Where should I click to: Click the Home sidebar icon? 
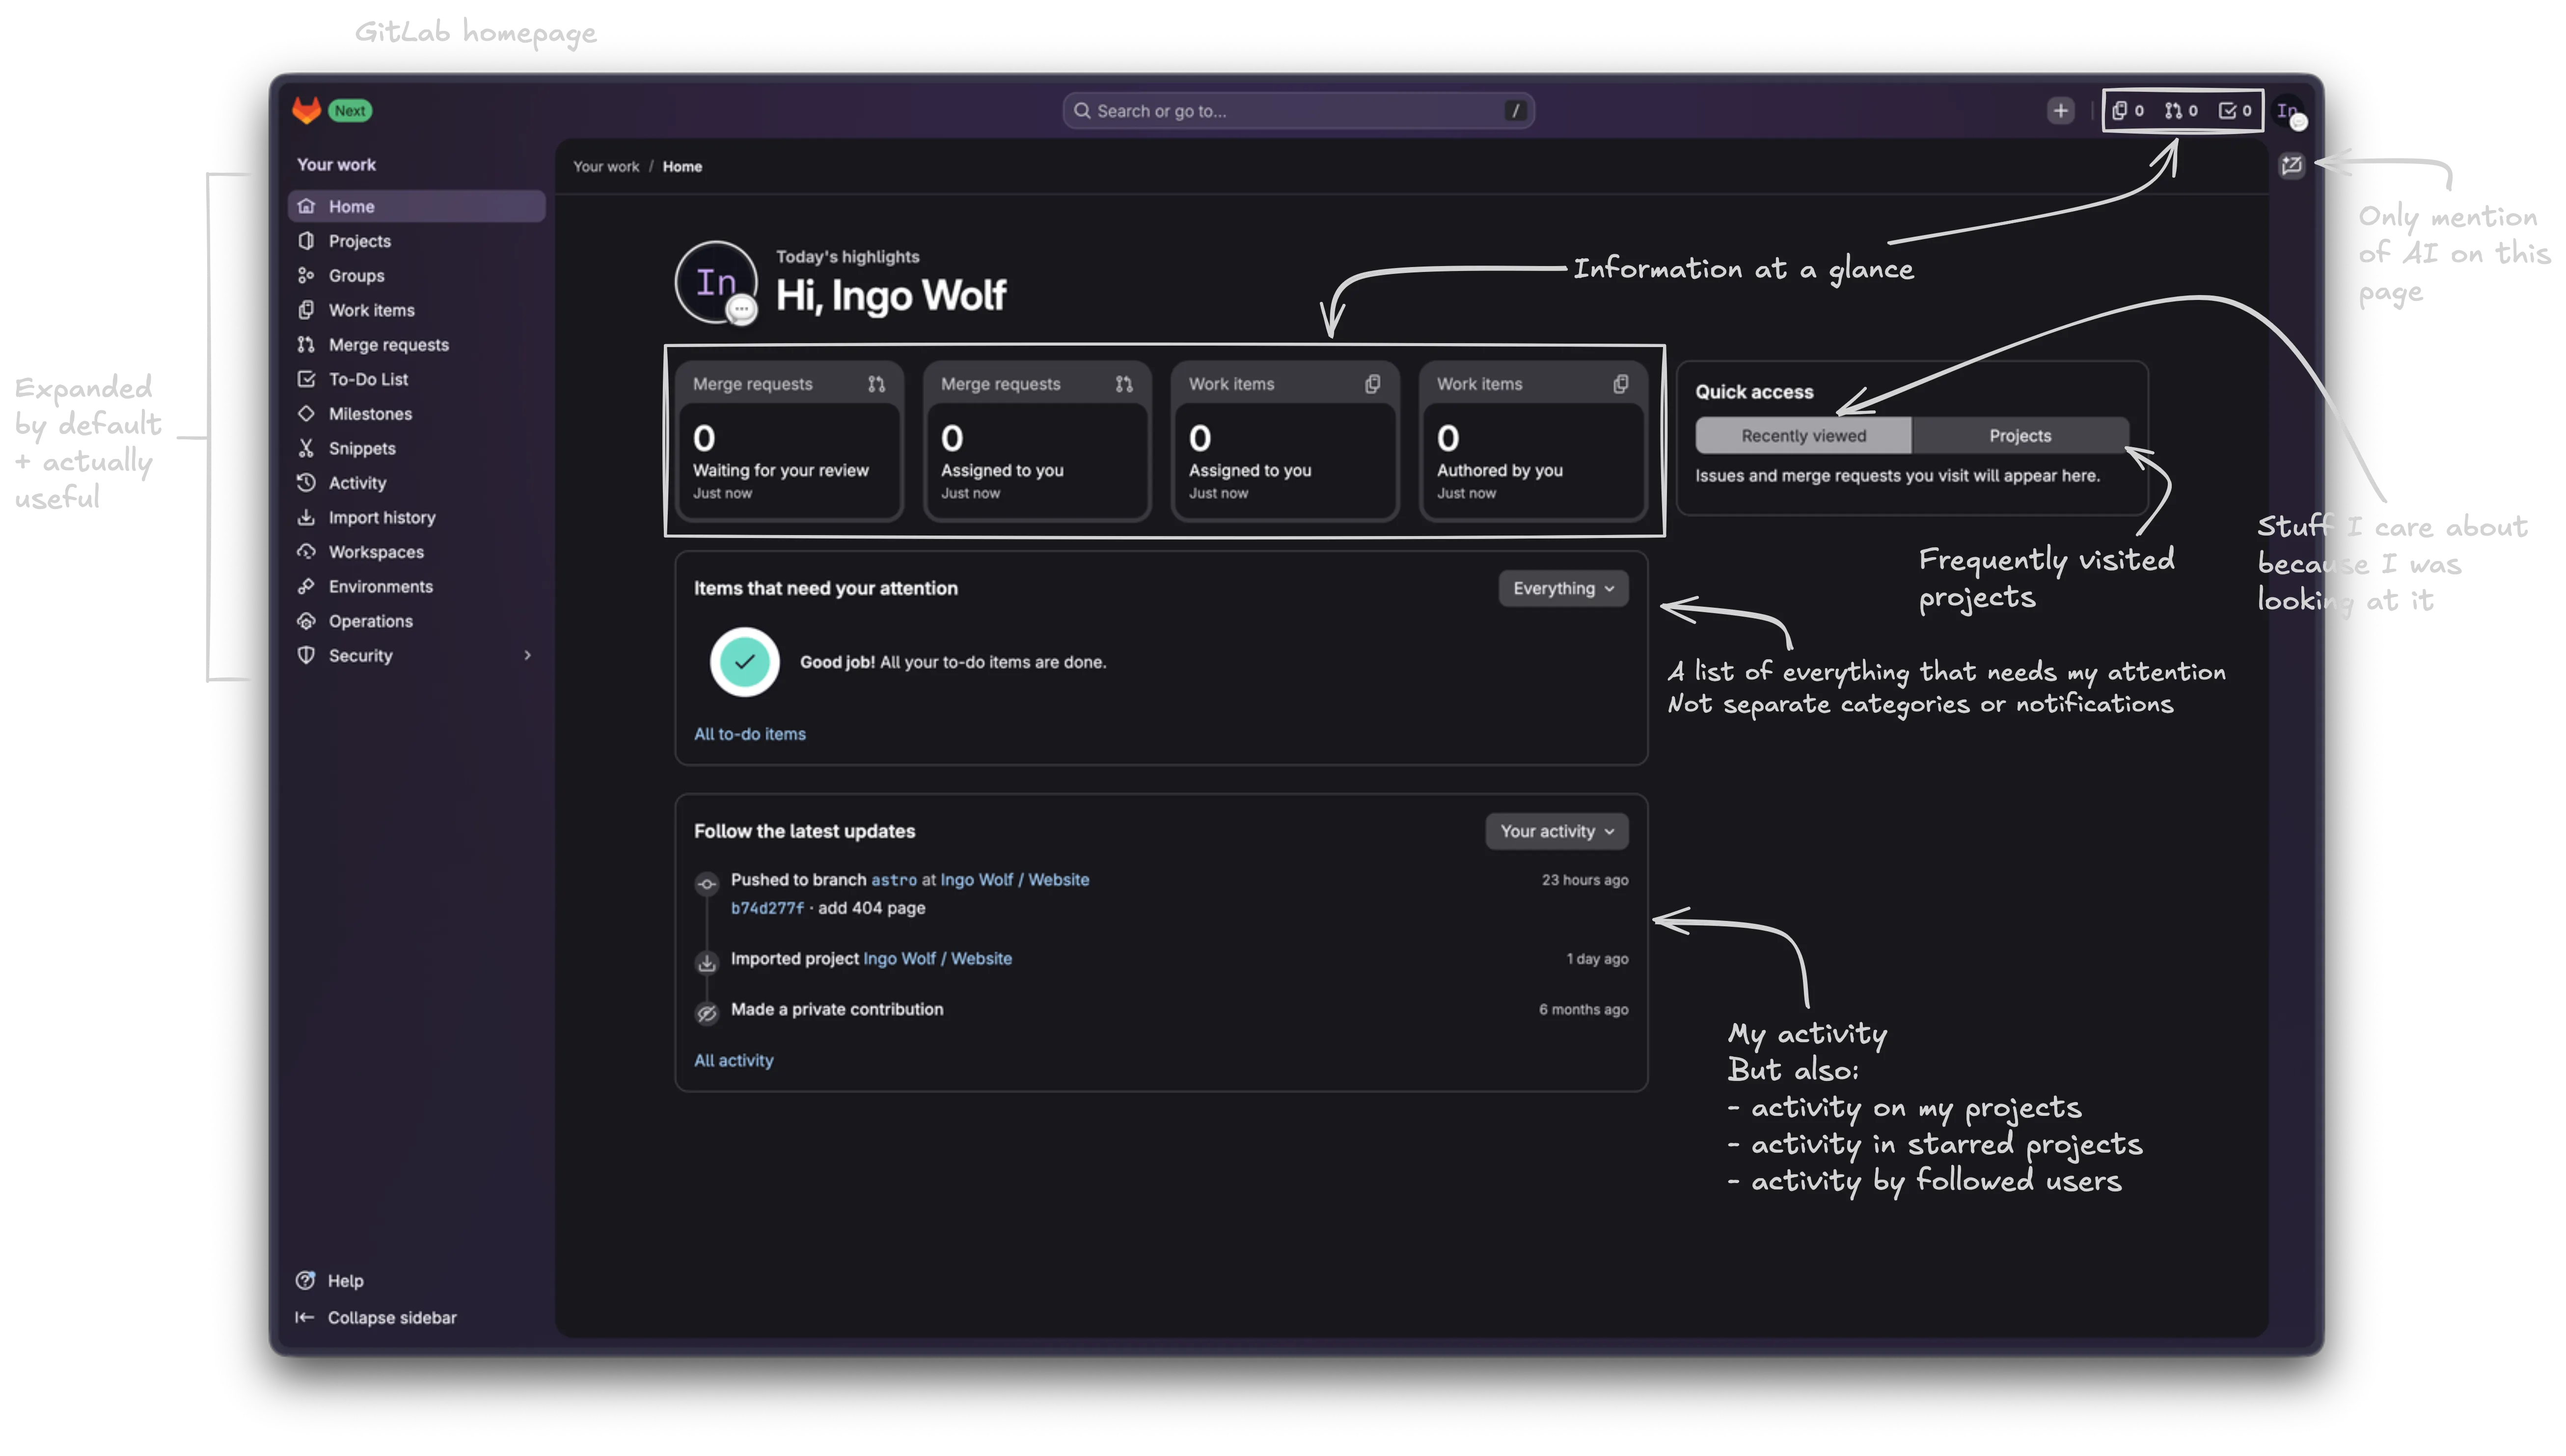tap(306, 206)
